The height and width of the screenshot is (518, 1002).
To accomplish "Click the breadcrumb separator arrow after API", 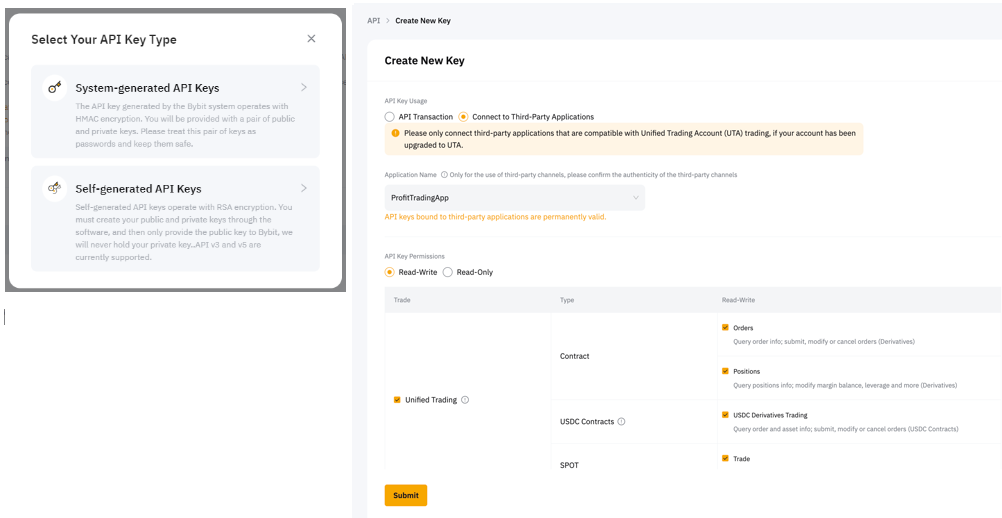I will pos(388,21).
